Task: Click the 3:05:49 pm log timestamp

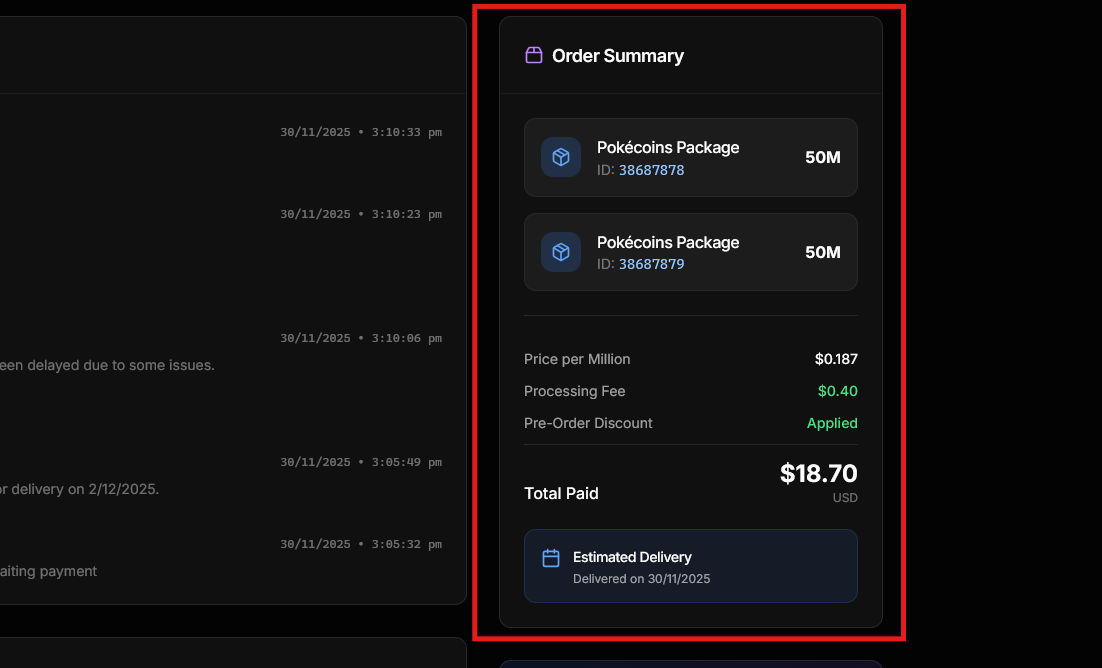Action: click(361, 462)
